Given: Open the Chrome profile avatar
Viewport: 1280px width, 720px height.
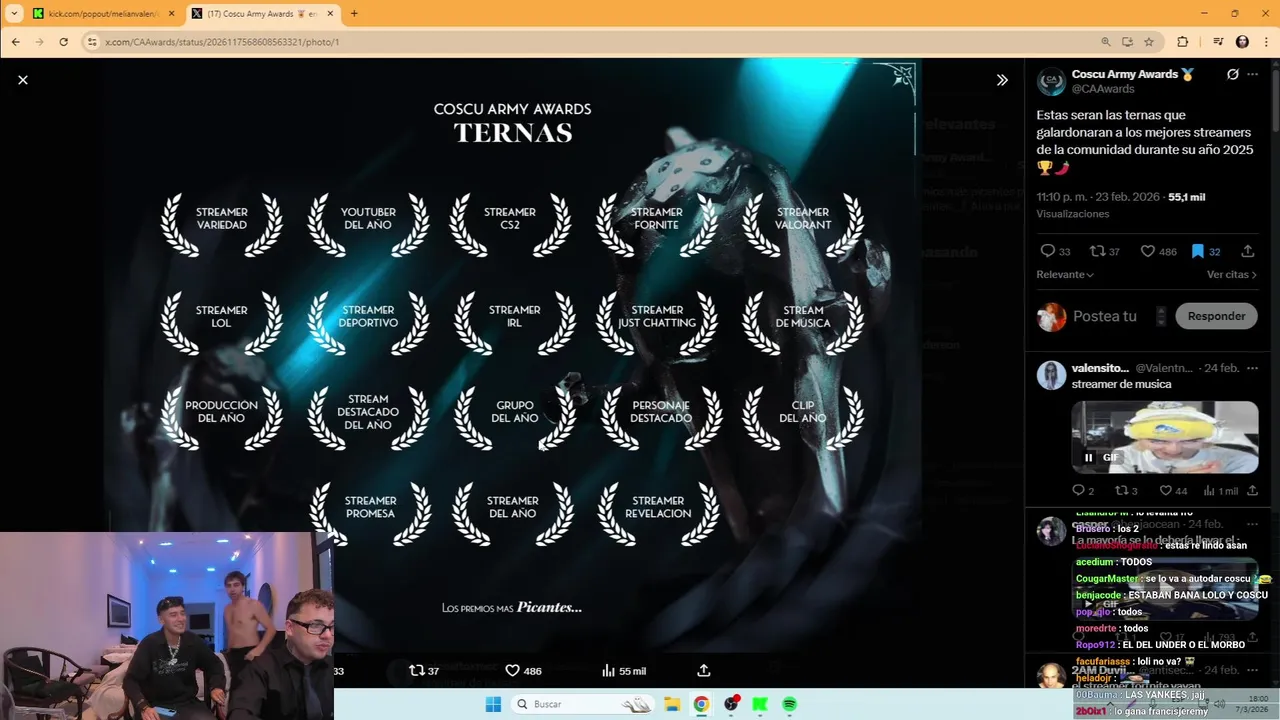Looking at the screenshot, I should click(x=1242, y=42).
